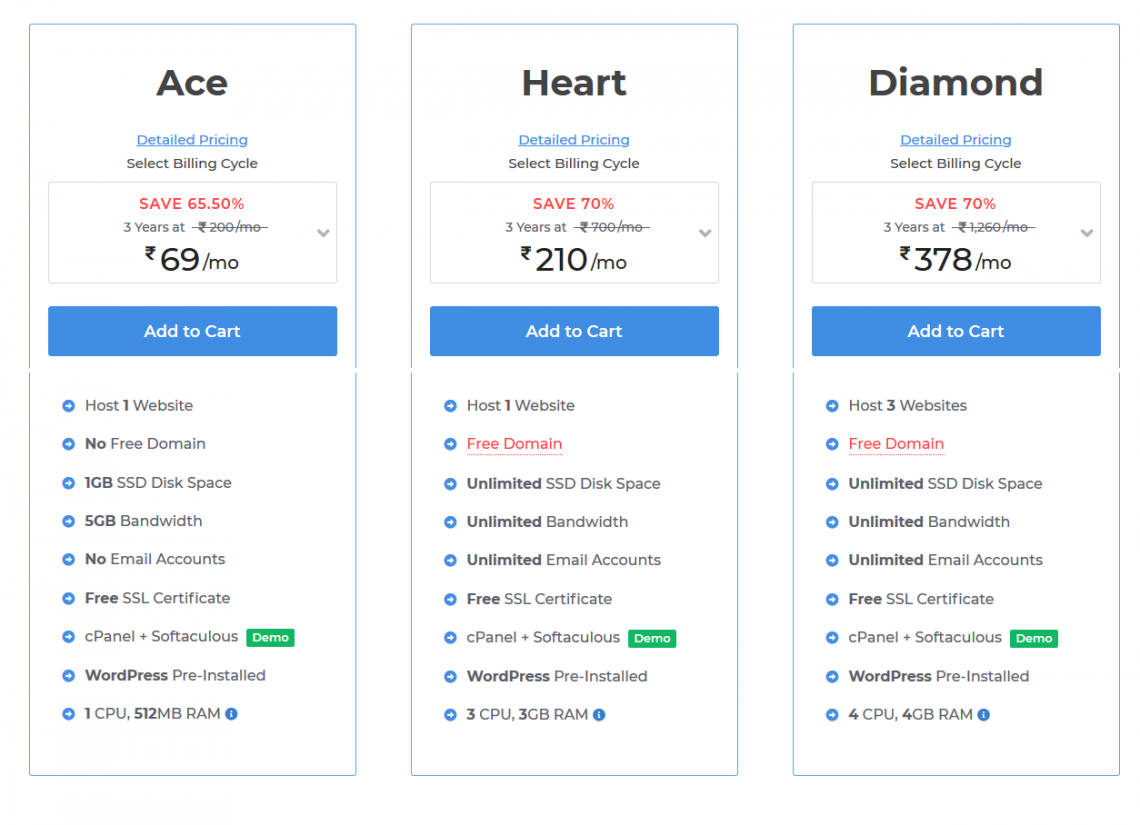Open Detailed Pricing for Ace plan
Screen dimensions: 1140x825
[x=192, y=140]
